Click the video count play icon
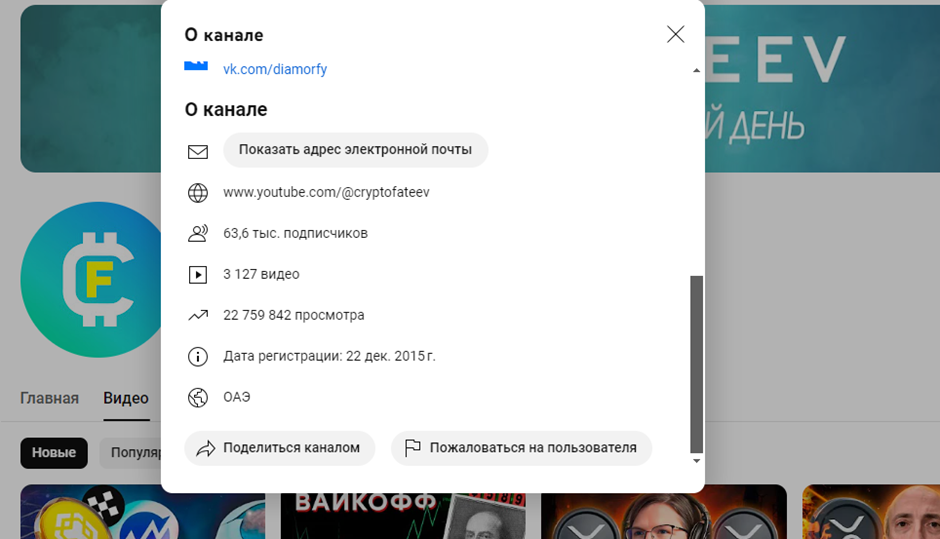This screenshot has height=539, width=940. (x=198, y=275)
